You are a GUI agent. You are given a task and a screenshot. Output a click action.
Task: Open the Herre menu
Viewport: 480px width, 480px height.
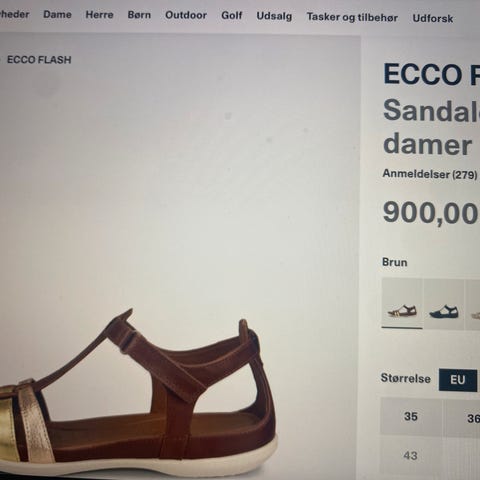[x=99, y=15]
